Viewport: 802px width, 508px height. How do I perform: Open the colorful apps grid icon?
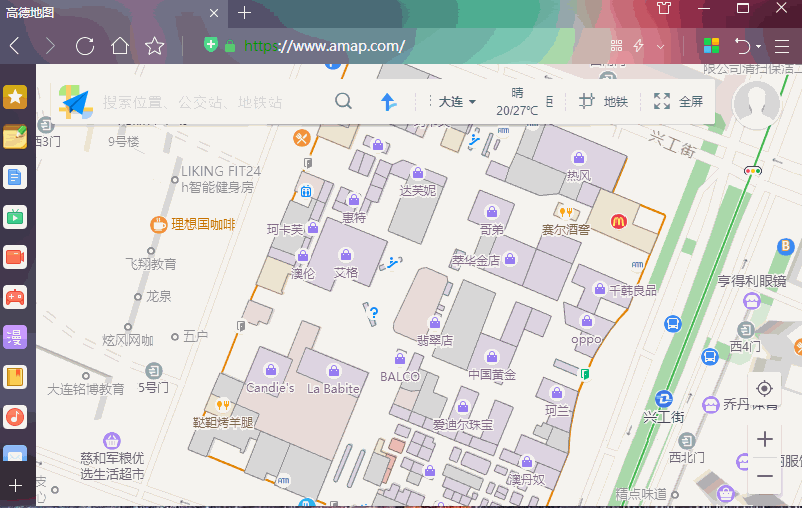tap(711, 46)
